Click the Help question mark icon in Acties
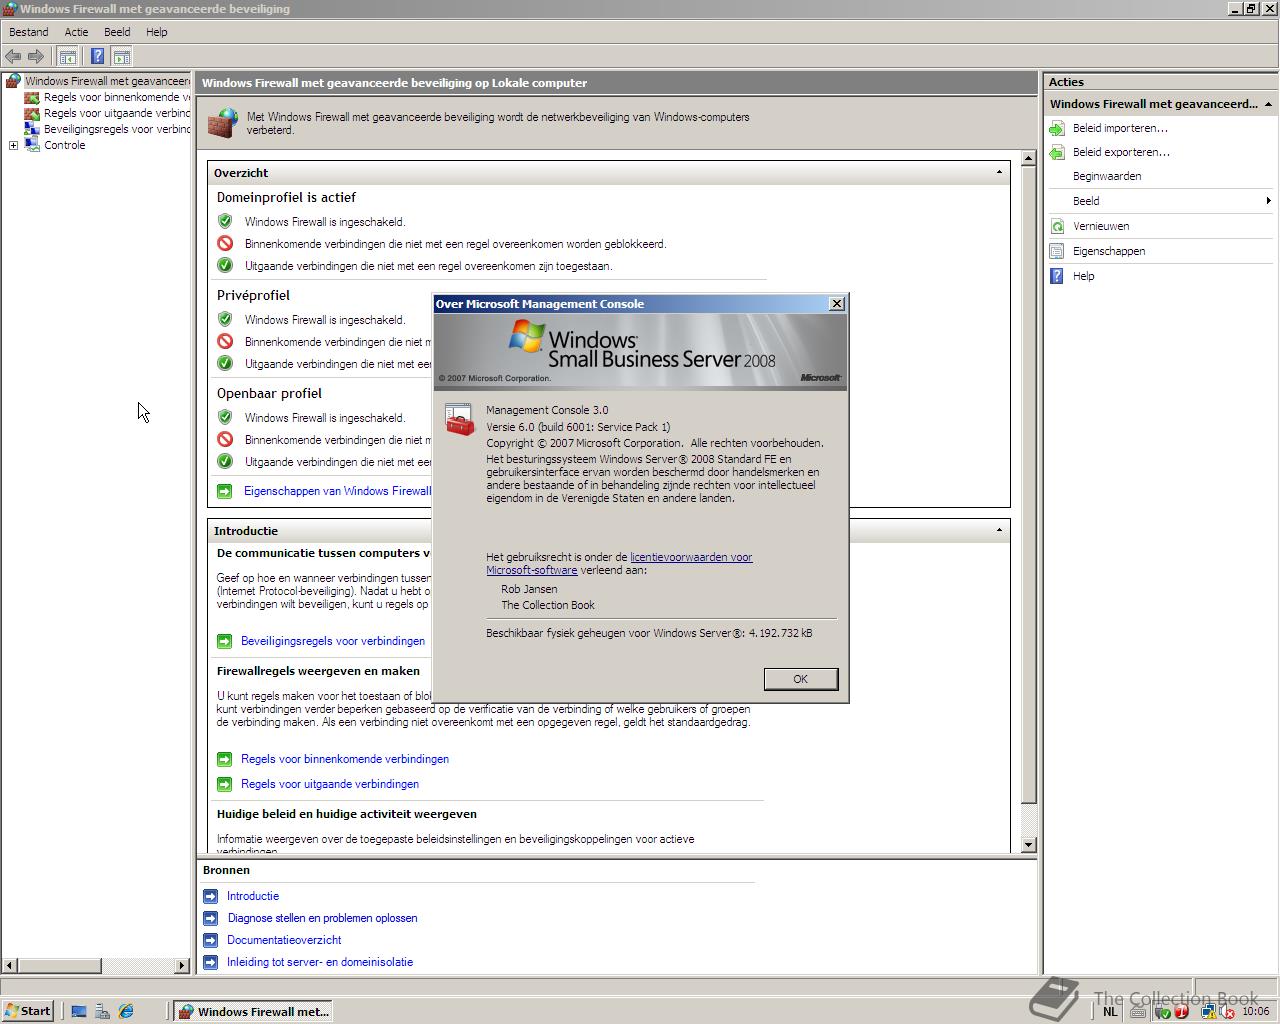1280x1024 pixels. click(x=1057, y=276)
